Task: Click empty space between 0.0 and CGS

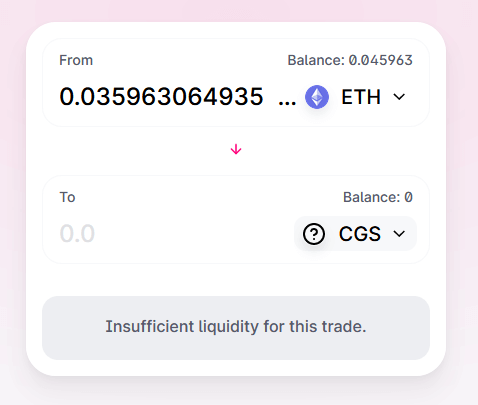Action: 193,233
